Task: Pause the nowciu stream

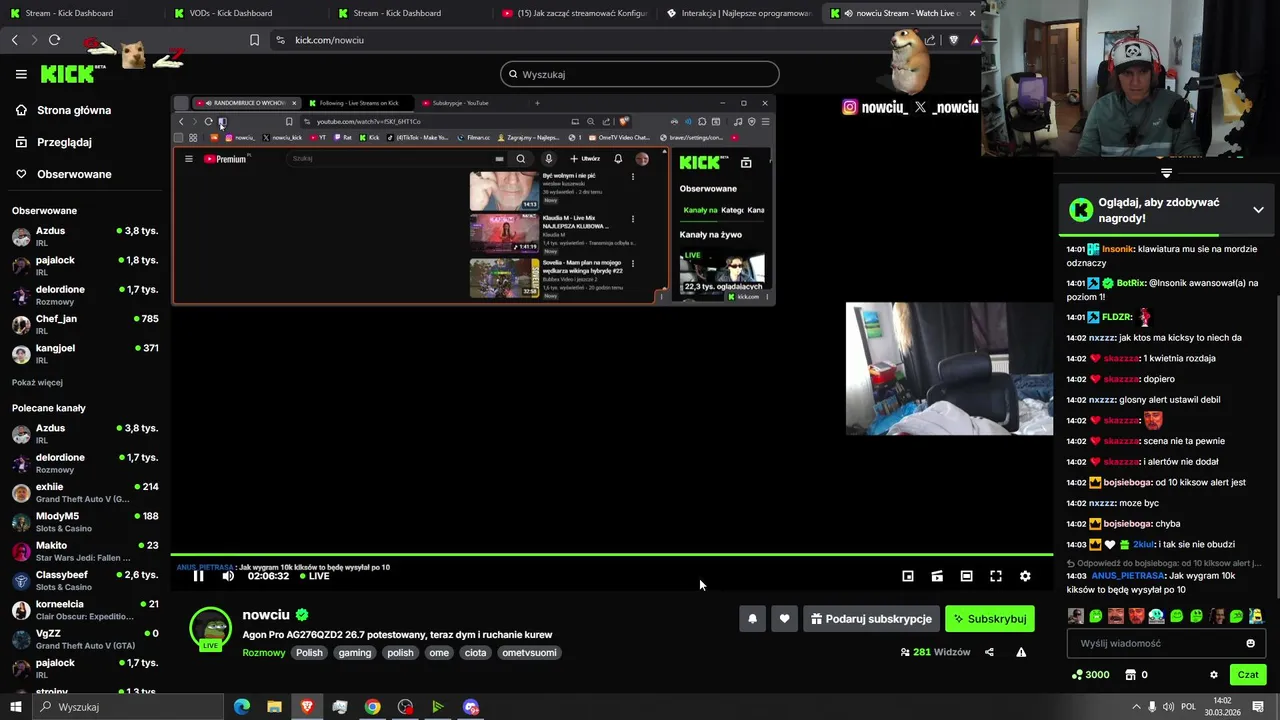Action: (198, 576)
